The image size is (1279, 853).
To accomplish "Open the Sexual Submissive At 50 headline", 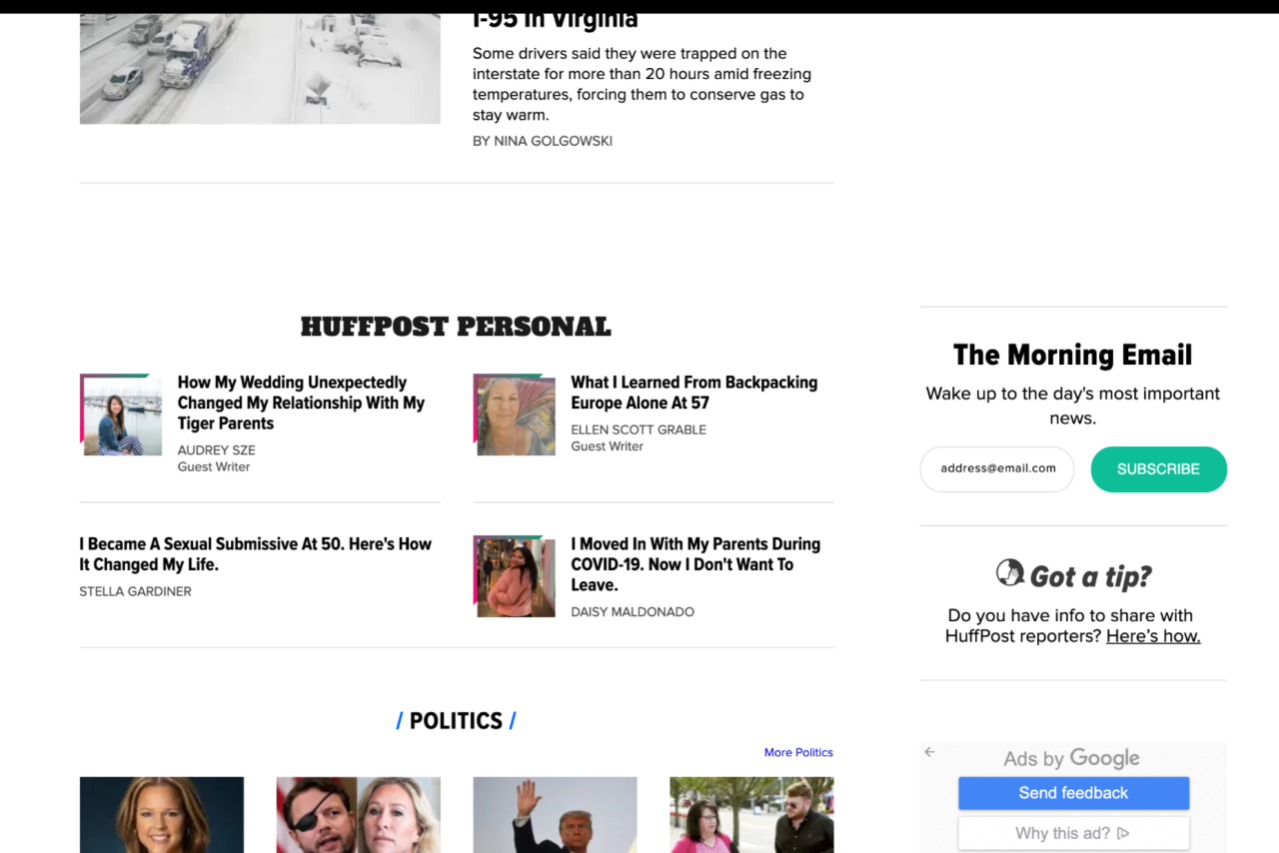I will [x=256, y=554].
